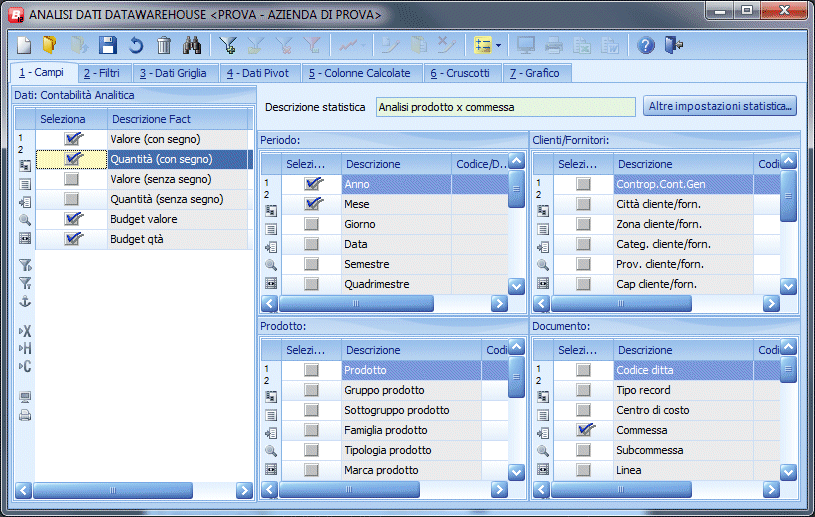
Task: Open the view options dropdown arrow in toolbar
Action: coord(498,45)
